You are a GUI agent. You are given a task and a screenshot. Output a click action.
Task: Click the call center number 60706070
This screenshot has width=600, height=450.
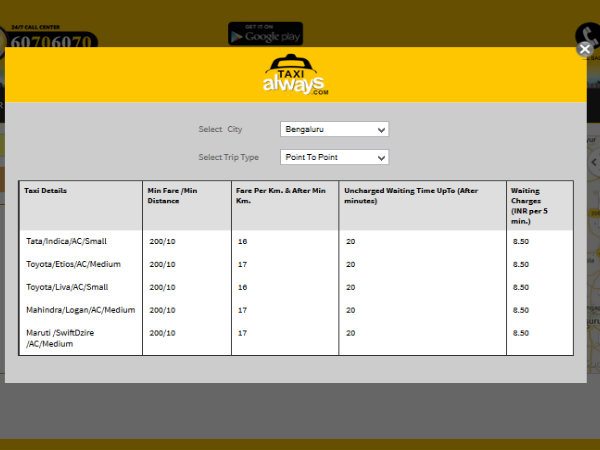point(51,41)
